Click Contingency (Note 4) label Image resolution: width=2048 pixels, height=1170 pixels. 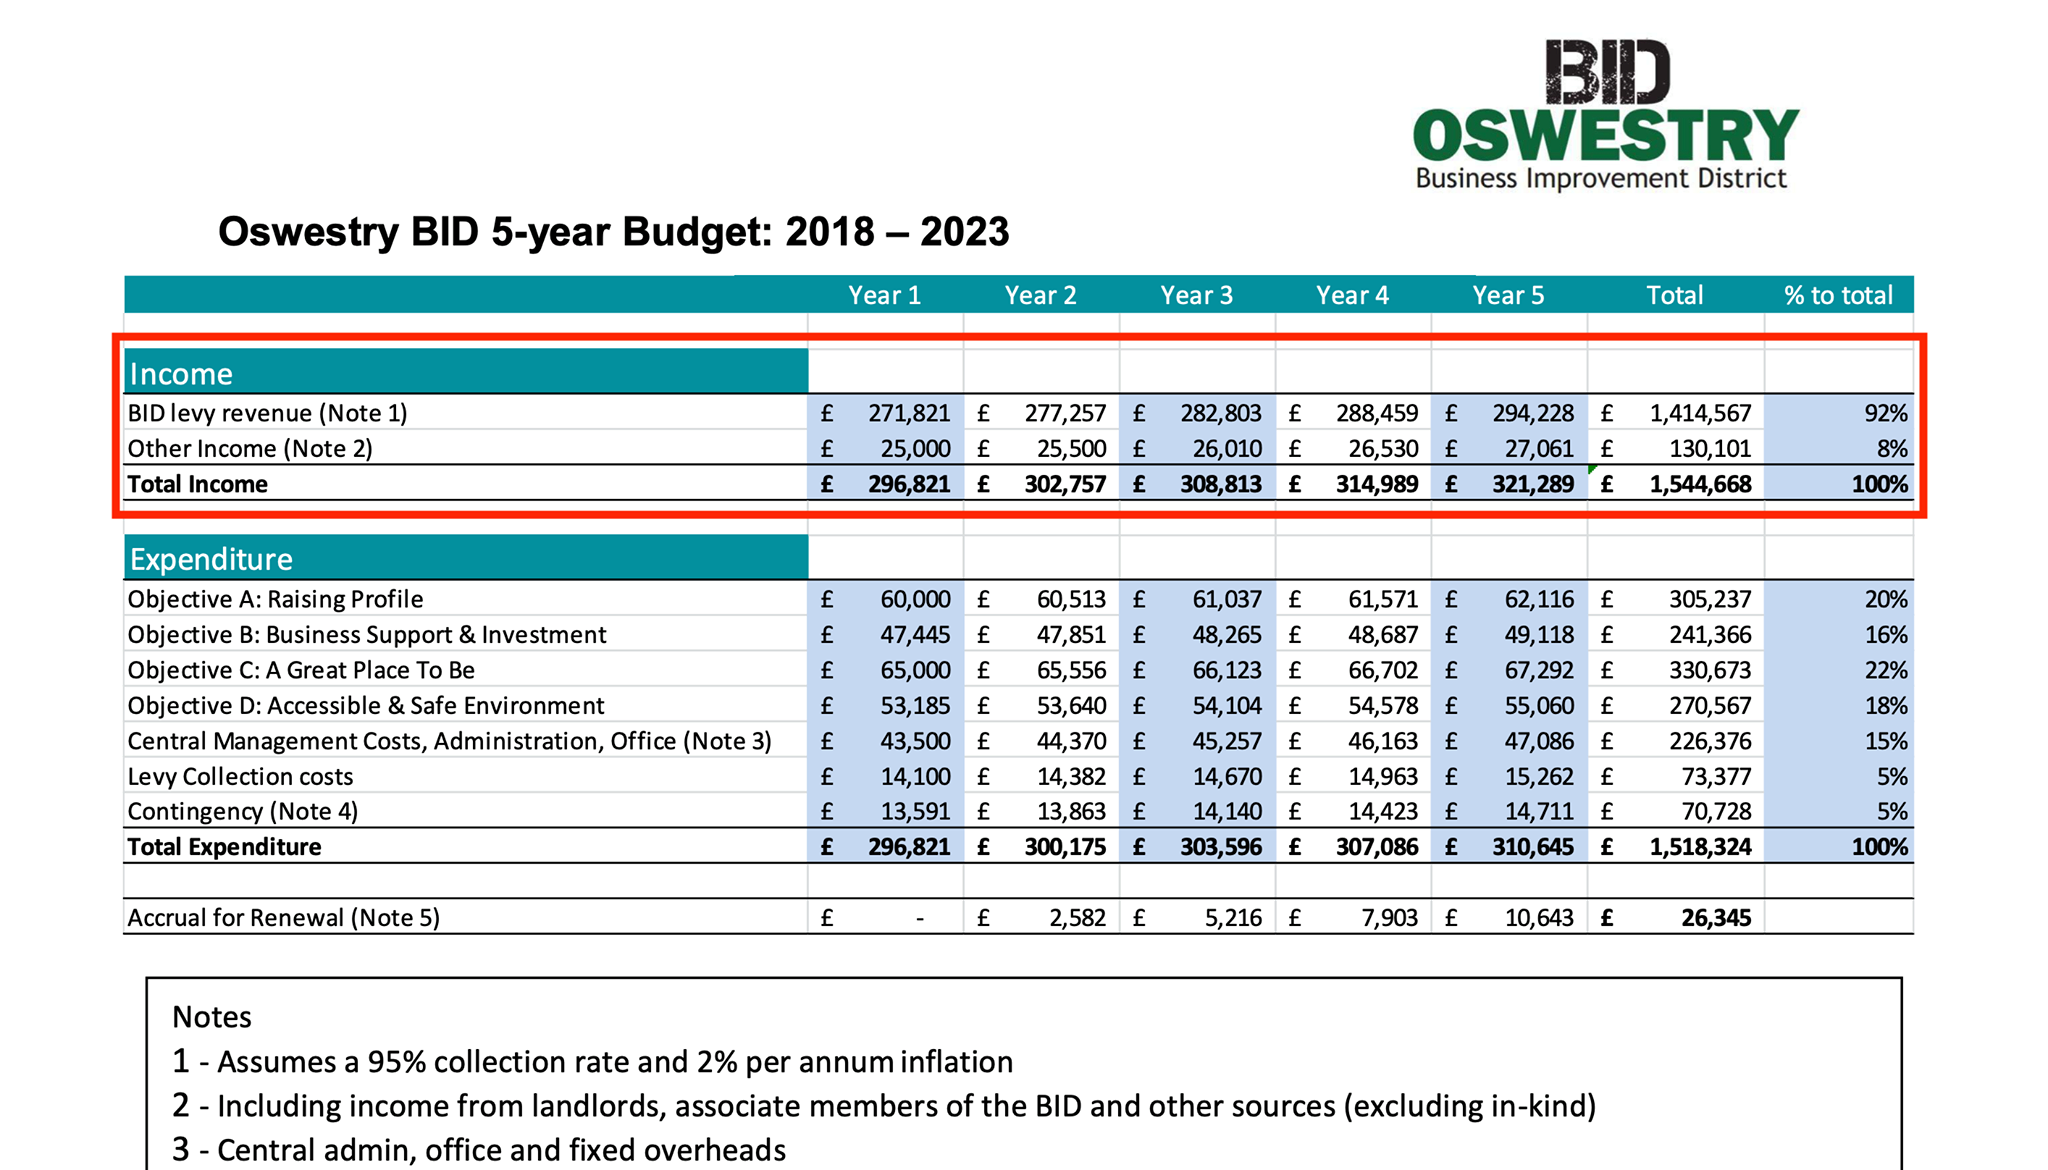(x=242, y=811)
